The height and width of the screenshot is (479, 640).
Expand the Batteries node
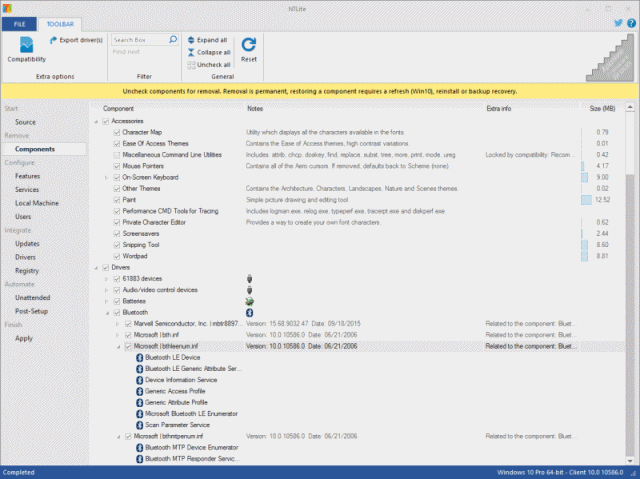point(106,302)
